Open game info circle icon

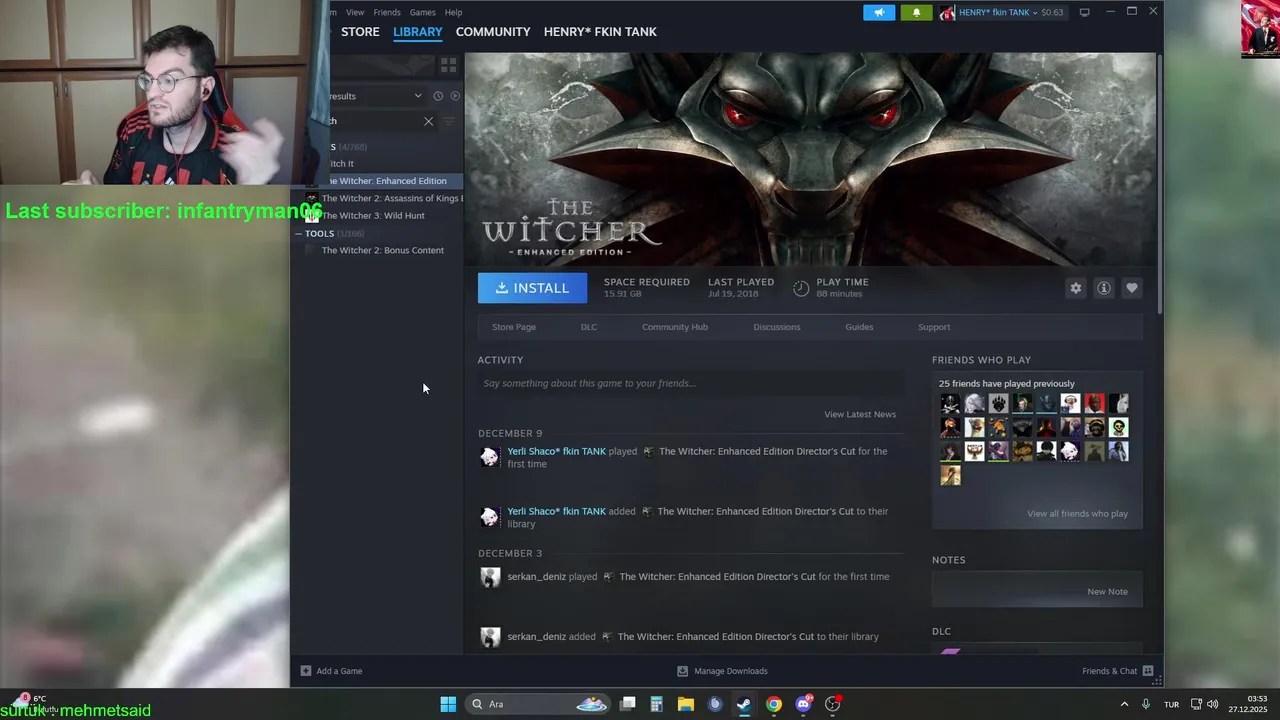click(1104, 288)
